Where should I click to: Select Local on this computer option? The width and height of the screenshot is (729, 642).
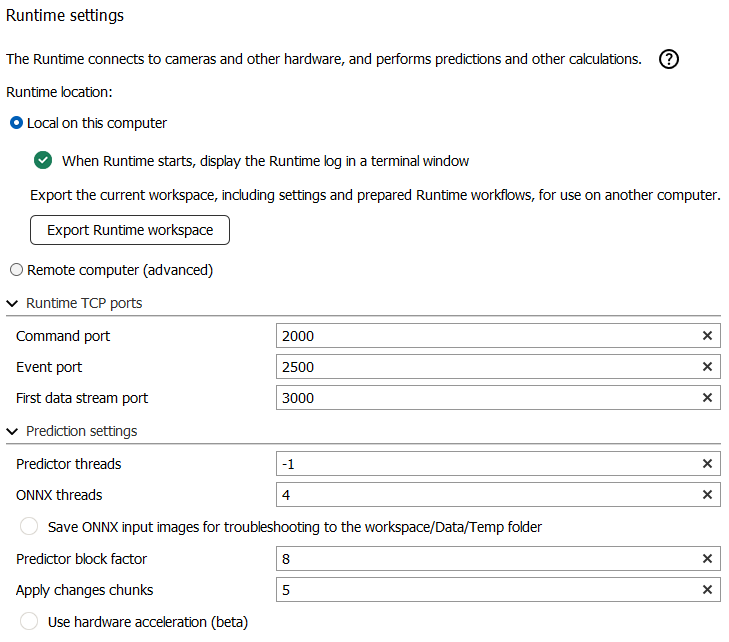pos(16,123)
